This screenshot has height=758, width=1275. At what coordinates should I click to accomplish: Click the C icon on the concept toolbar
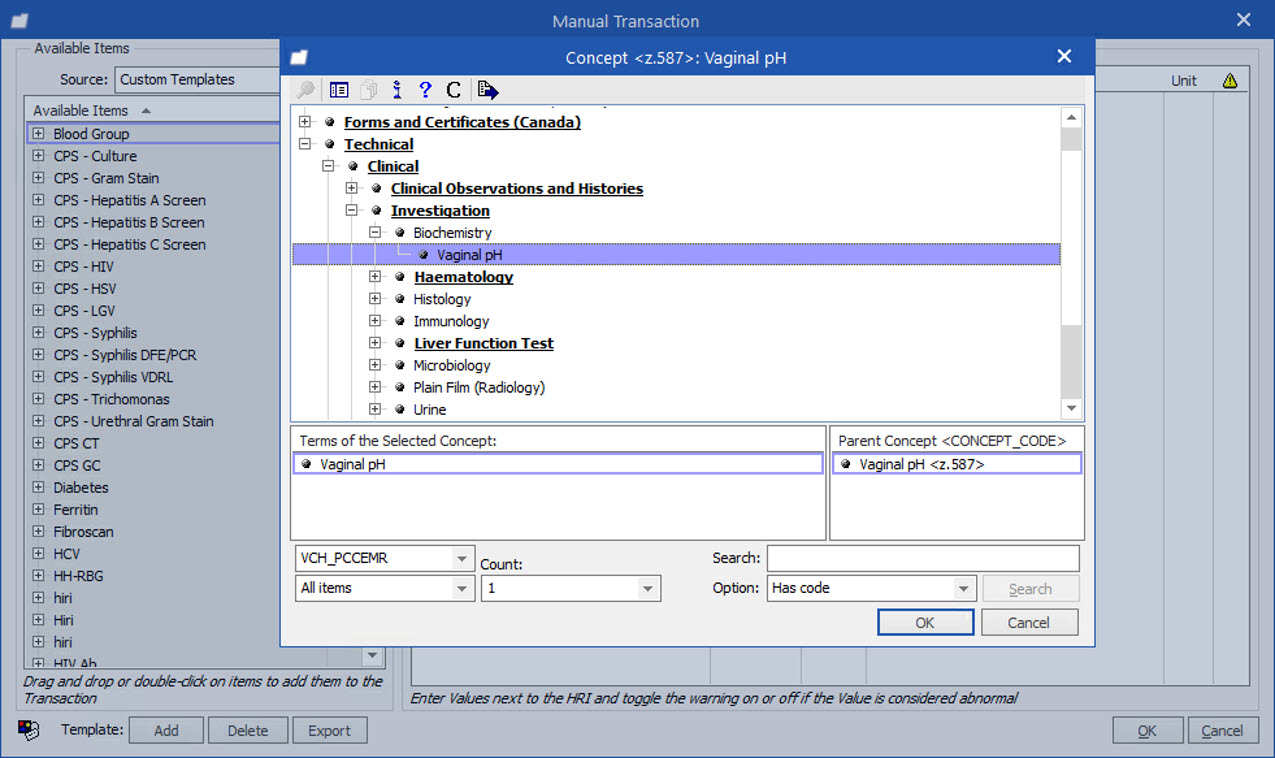point(452,89)
